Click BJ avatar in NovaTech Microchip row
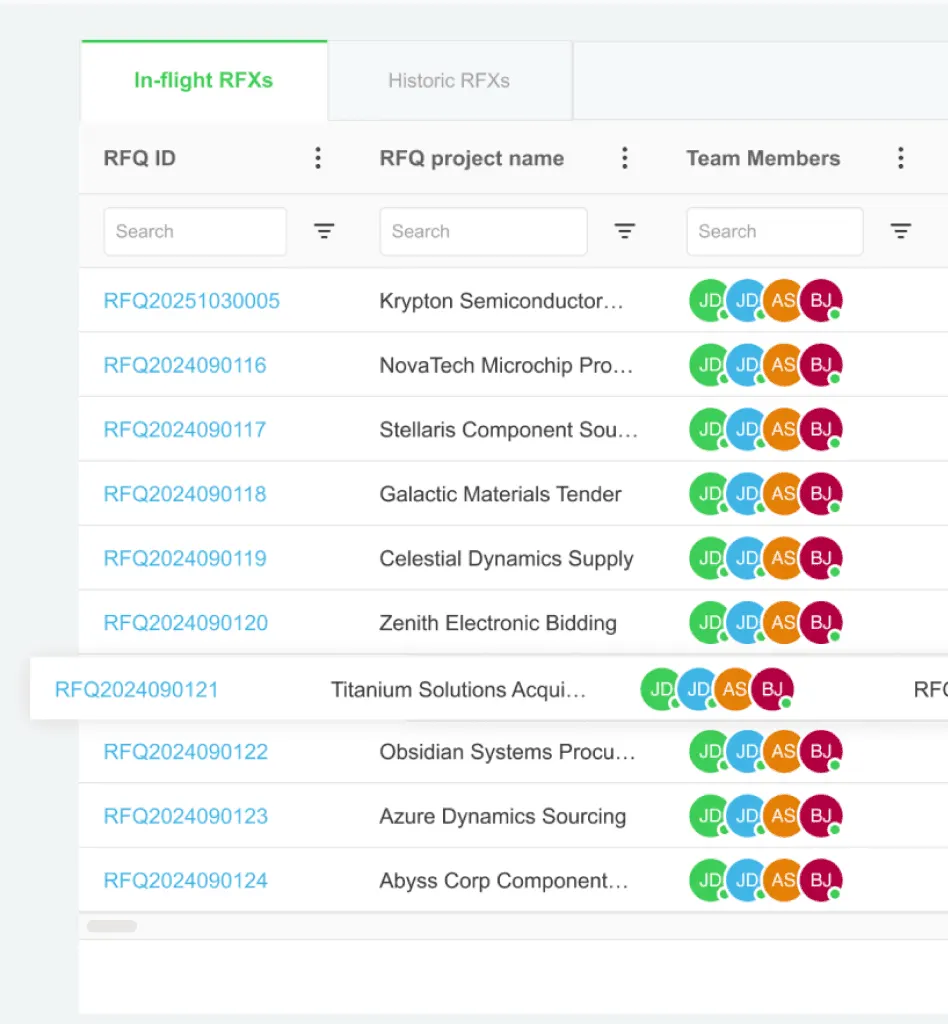The width and height of the screenshot is (948, 1024). point(821,365)
